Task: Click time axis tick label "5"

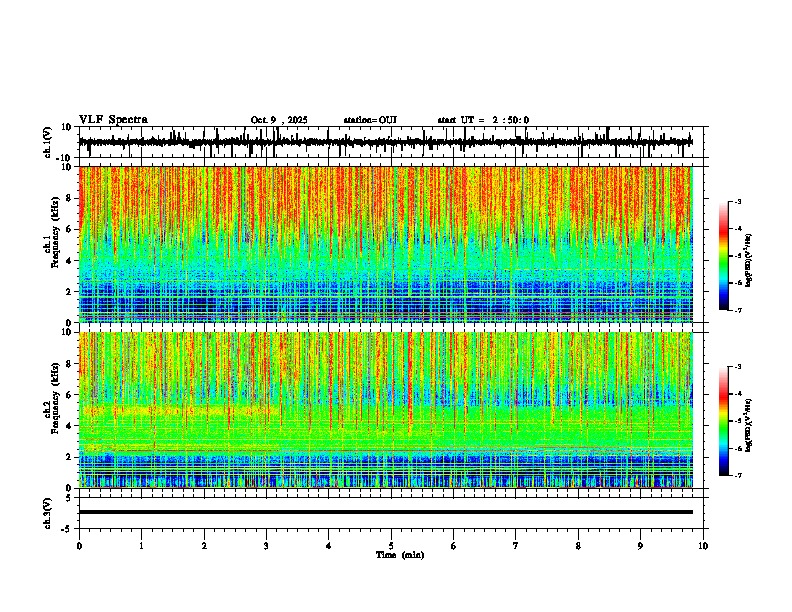Action: pos(391,546)
